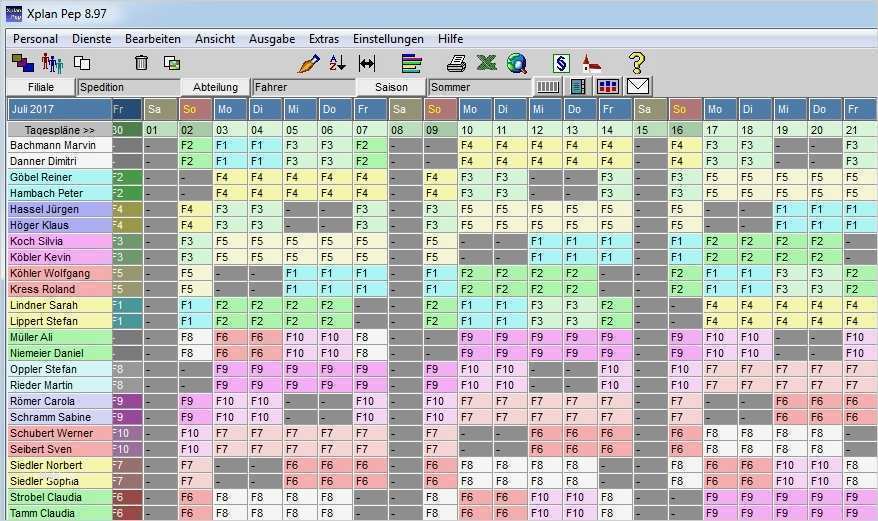Click the Xplan Pep title bar app icon
The image size is (878, 521).
[13, 13]
